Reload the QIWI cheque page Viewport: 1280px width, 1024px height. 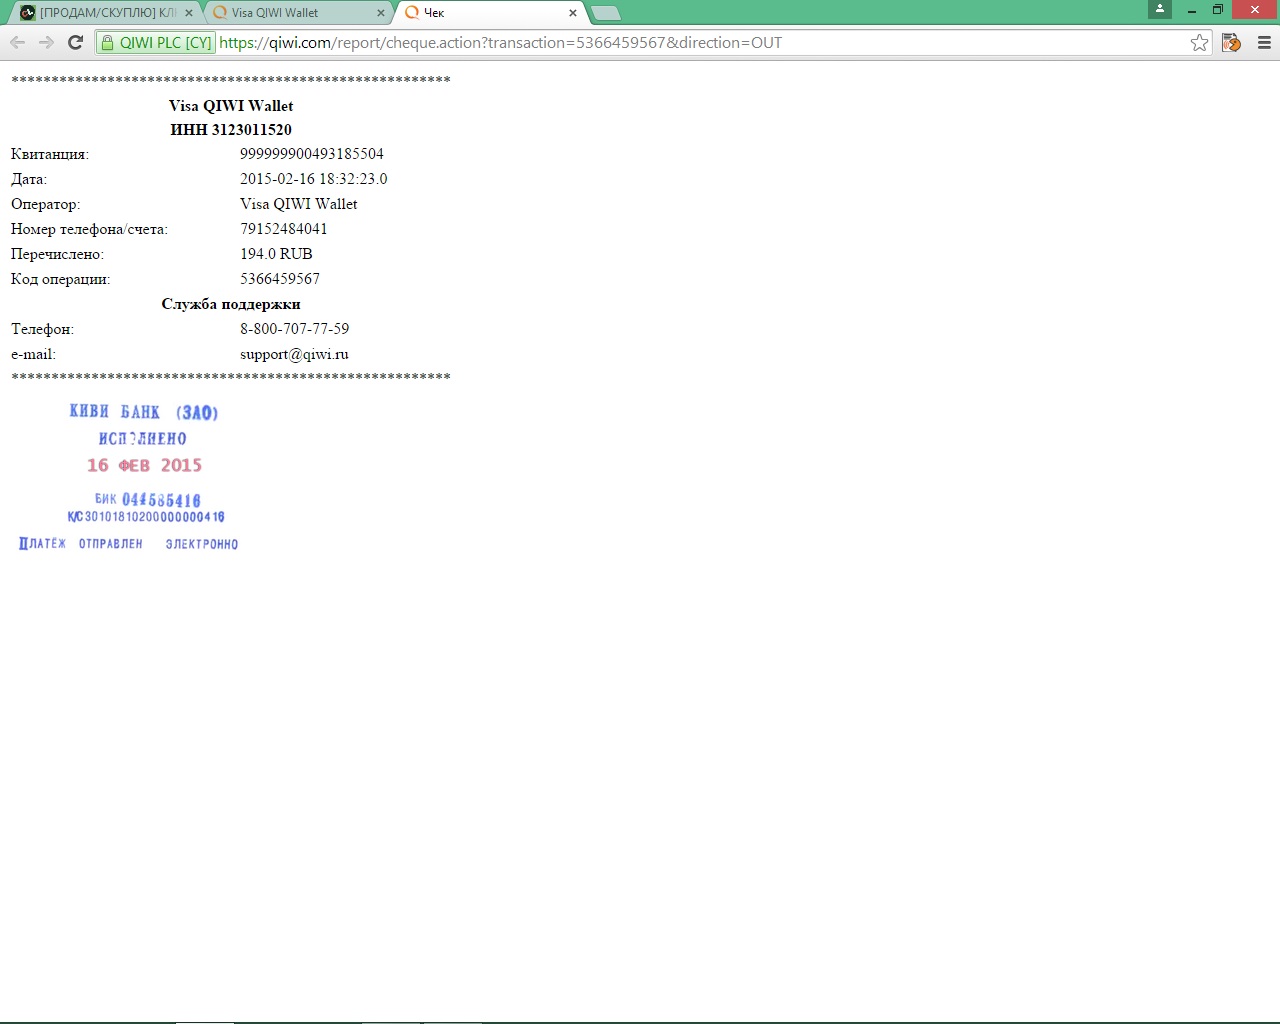click(75, 42)
